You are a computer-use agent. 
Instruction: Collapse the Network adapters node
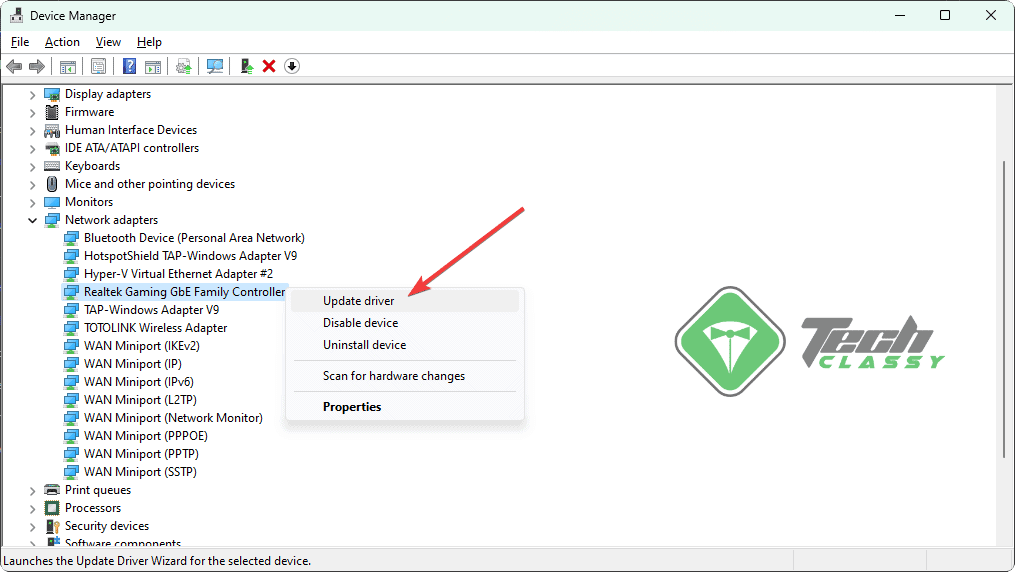pyautogui.click(x=32, y=221)
